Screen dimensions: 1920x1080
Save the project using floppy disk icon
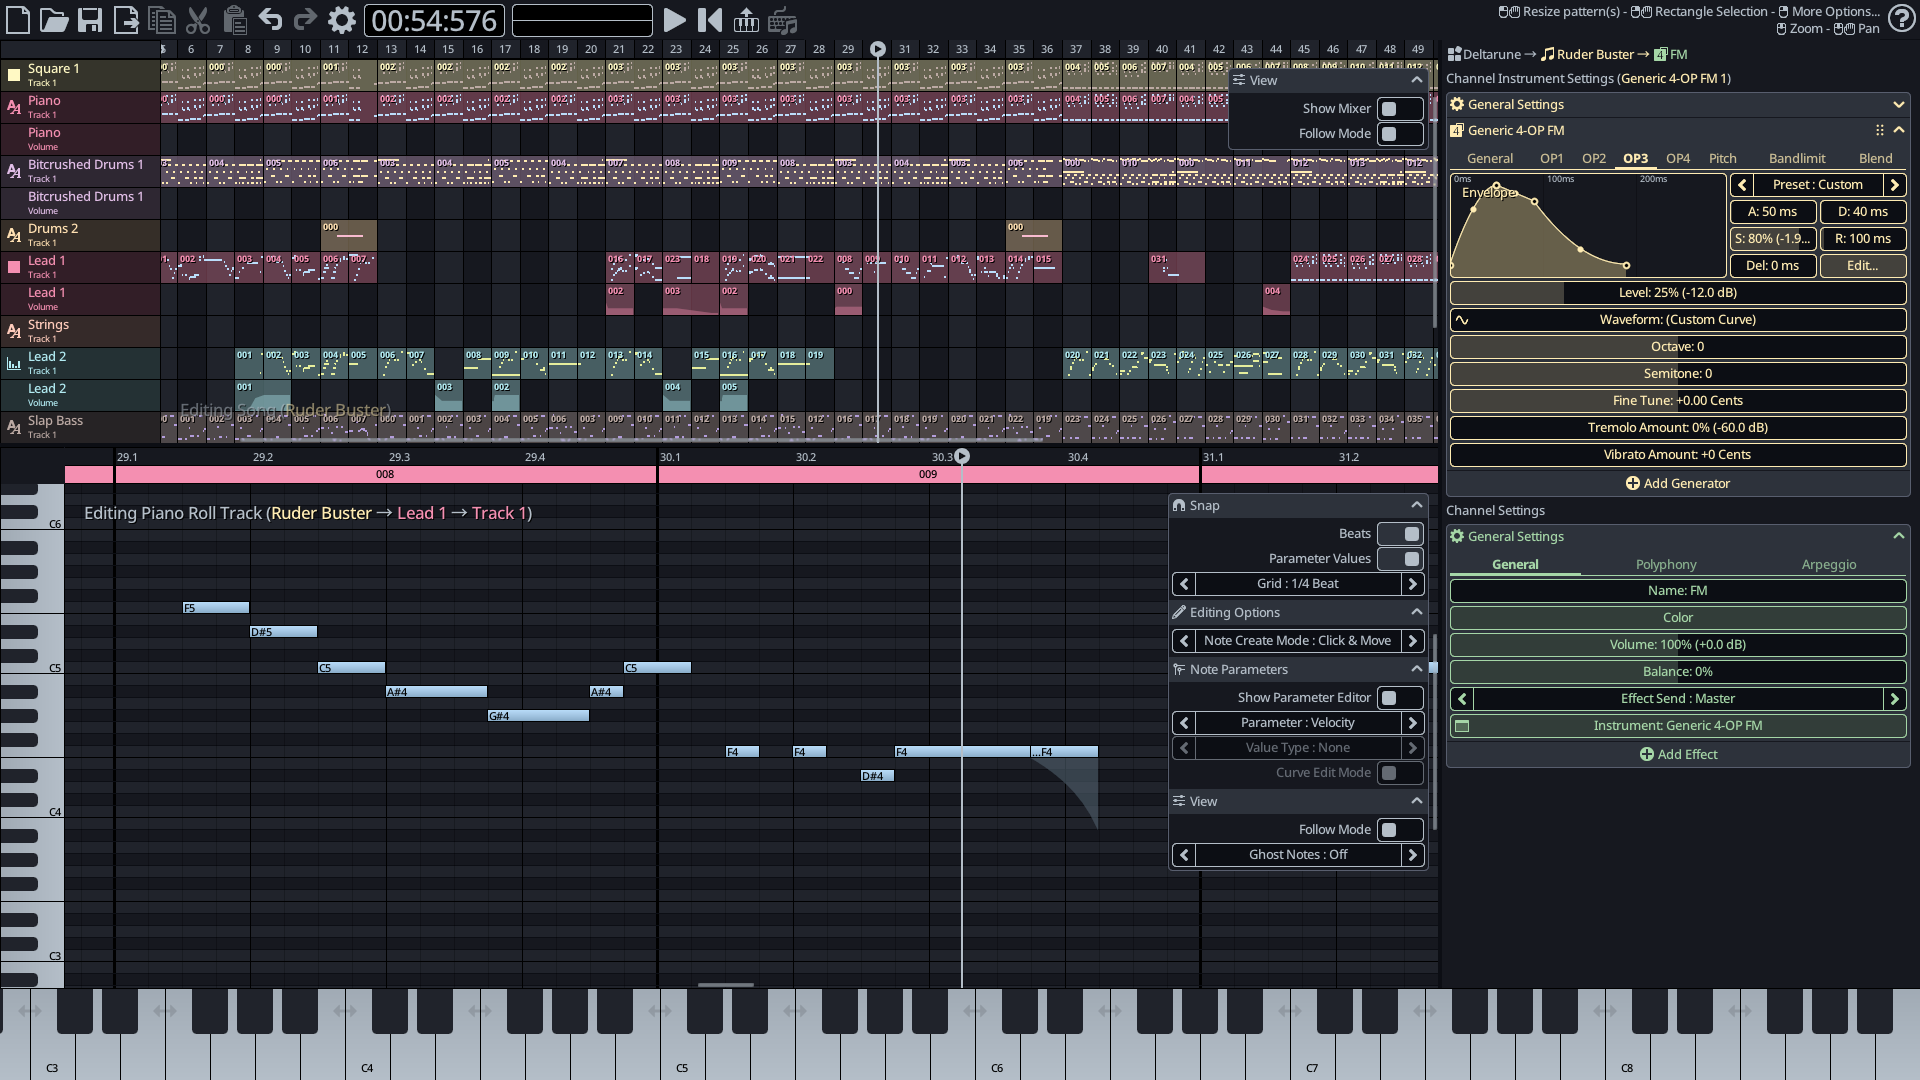(90, 20)
